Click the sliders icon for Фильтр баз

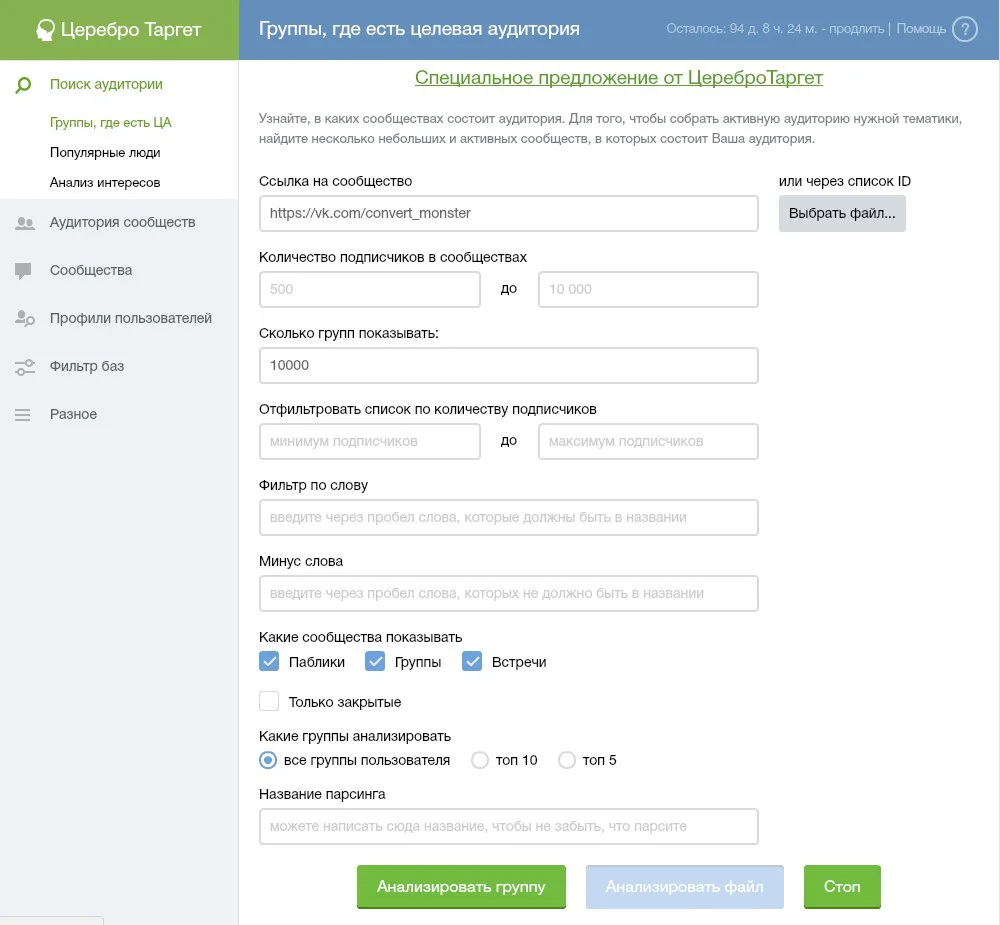pyautogui.click(x=24, y=367)
